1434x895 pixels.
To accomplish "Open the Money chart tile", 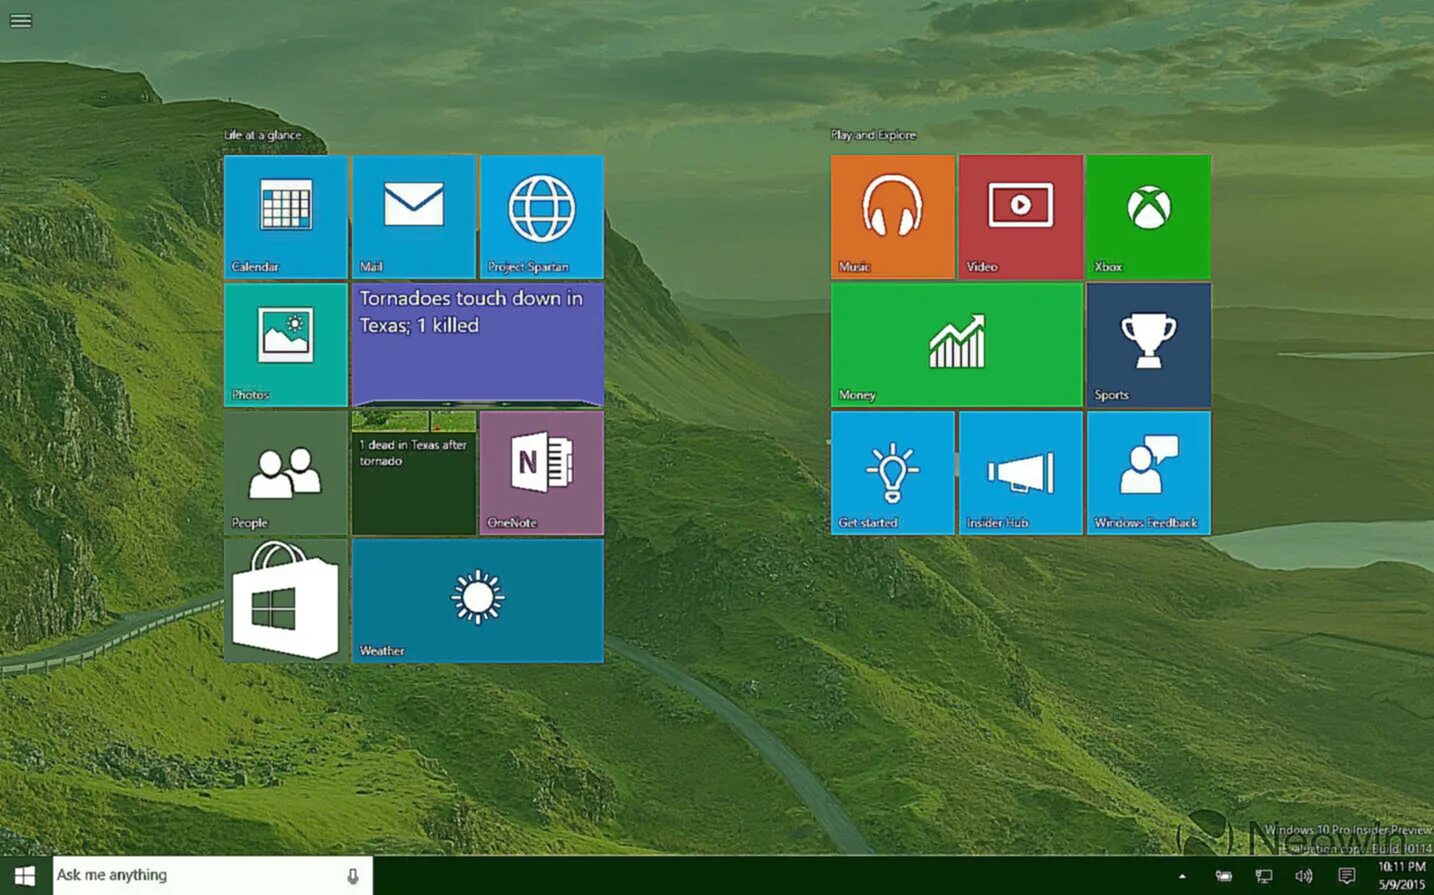I will point(957,345).
